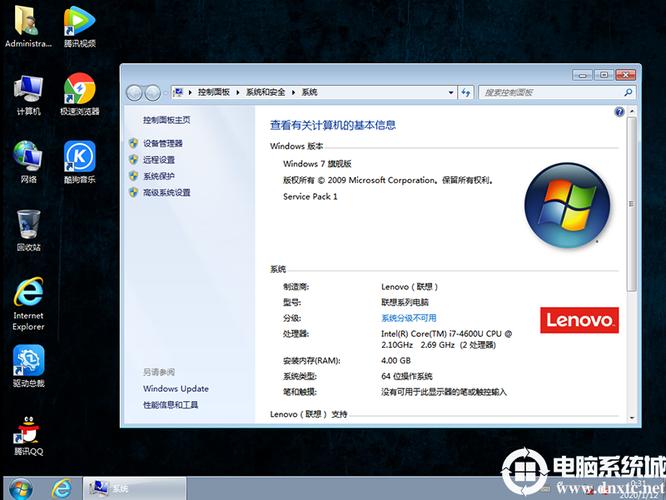The image size is (666, 500).
Task: Click the Lenovo logo image
Action: click(579, 320)
